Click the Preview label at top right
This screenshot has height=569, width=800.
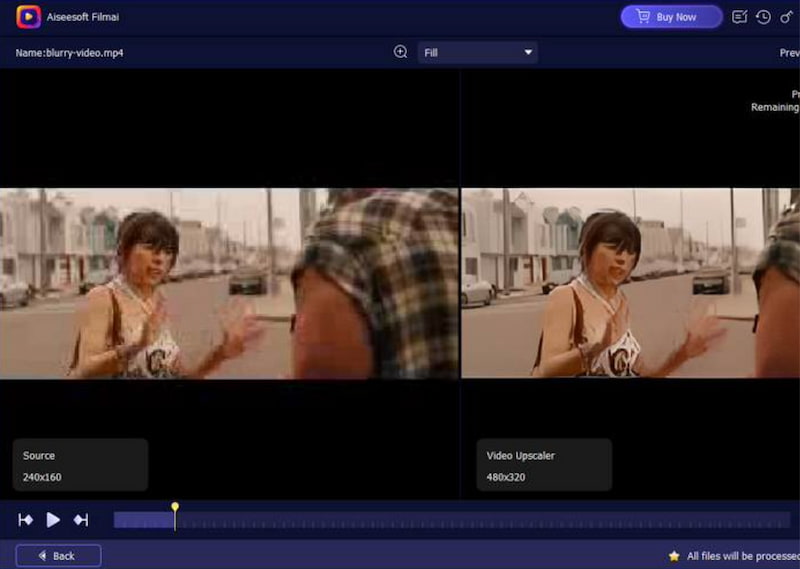pyautogui.click(x=789, y=53)
